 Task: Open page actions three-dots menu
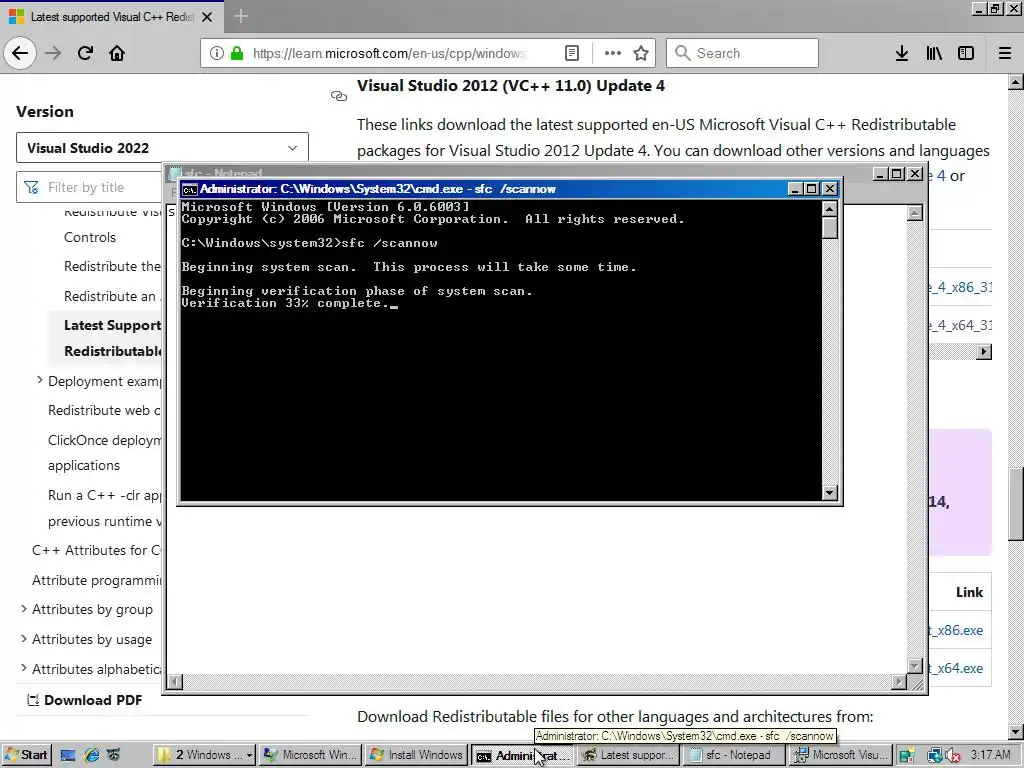[x=612, y=53]
